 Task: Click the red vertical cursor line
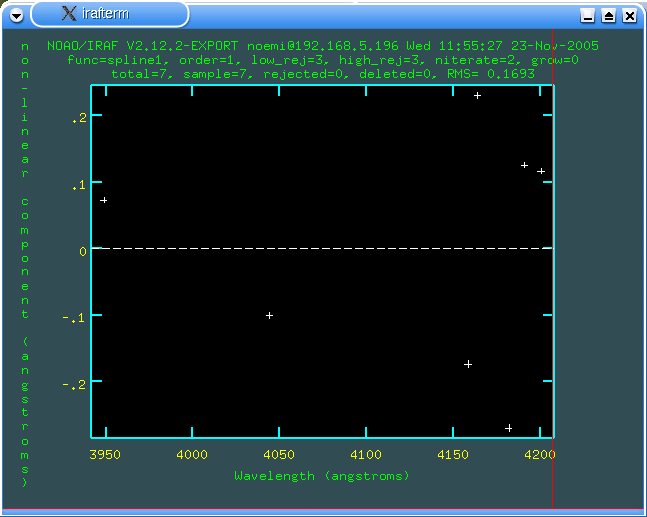pyautogui.click(x=552, y=300)
